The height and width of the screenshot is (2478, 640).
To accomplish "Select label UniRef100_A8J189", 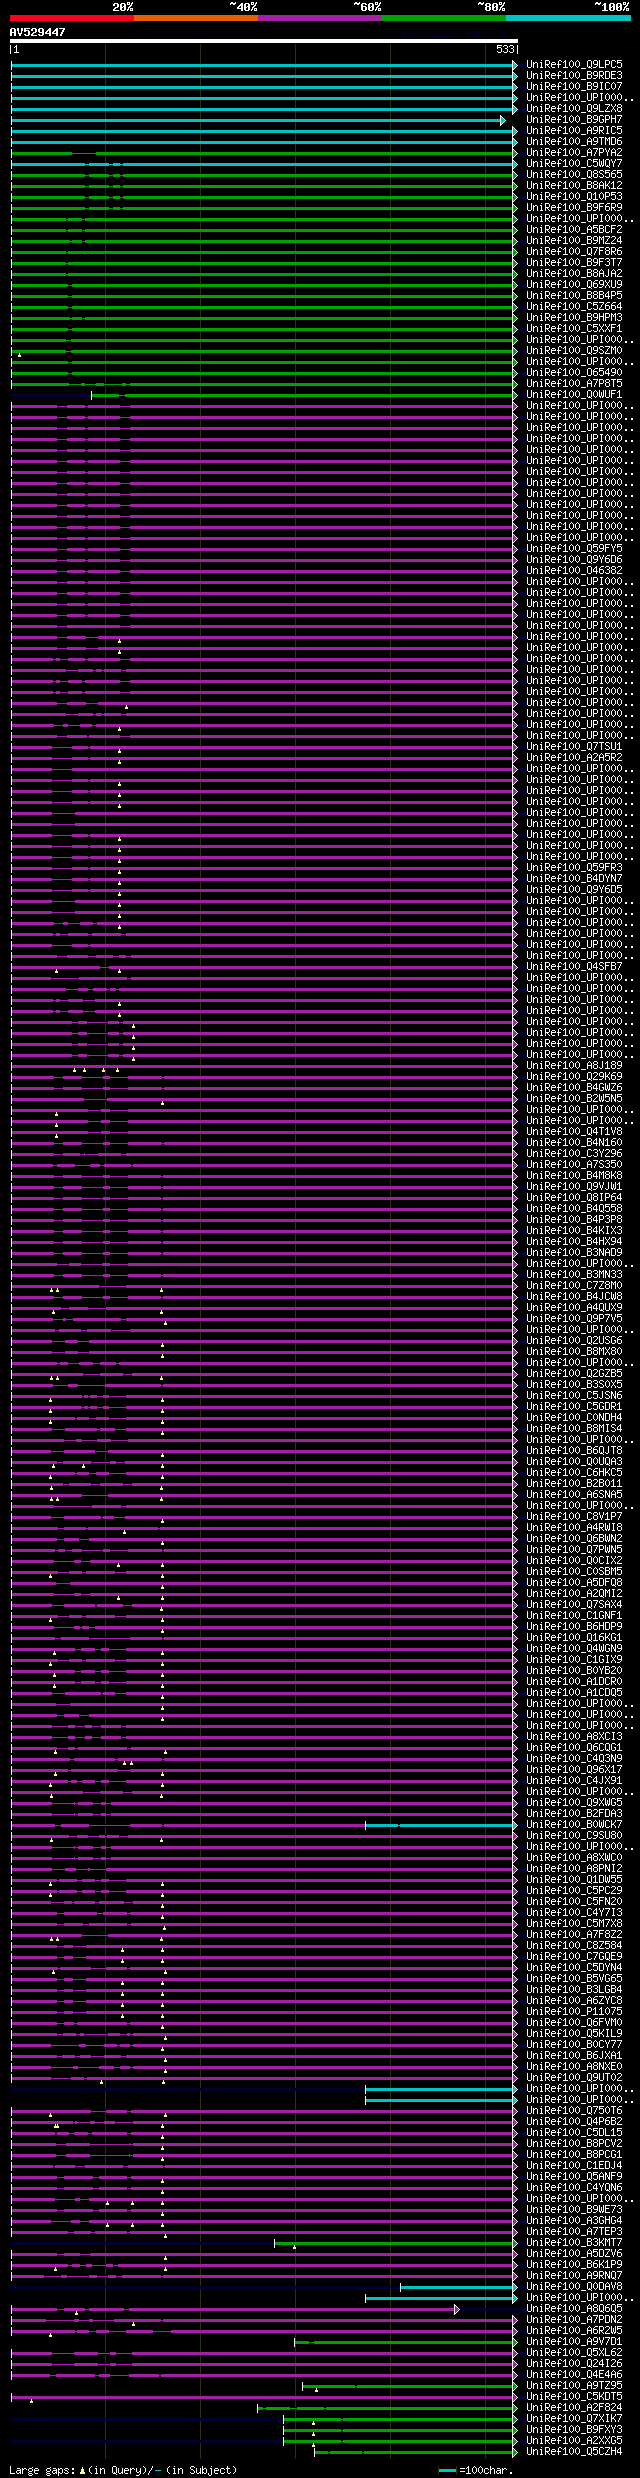I will pyautogui.click(x=574, y=1065).
